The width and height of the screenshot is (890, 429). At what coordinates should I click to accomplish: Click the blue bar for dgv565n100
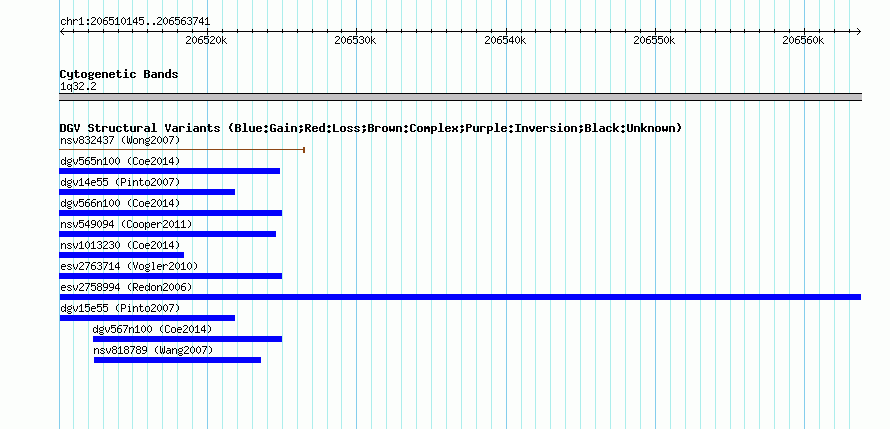(170, 171)
